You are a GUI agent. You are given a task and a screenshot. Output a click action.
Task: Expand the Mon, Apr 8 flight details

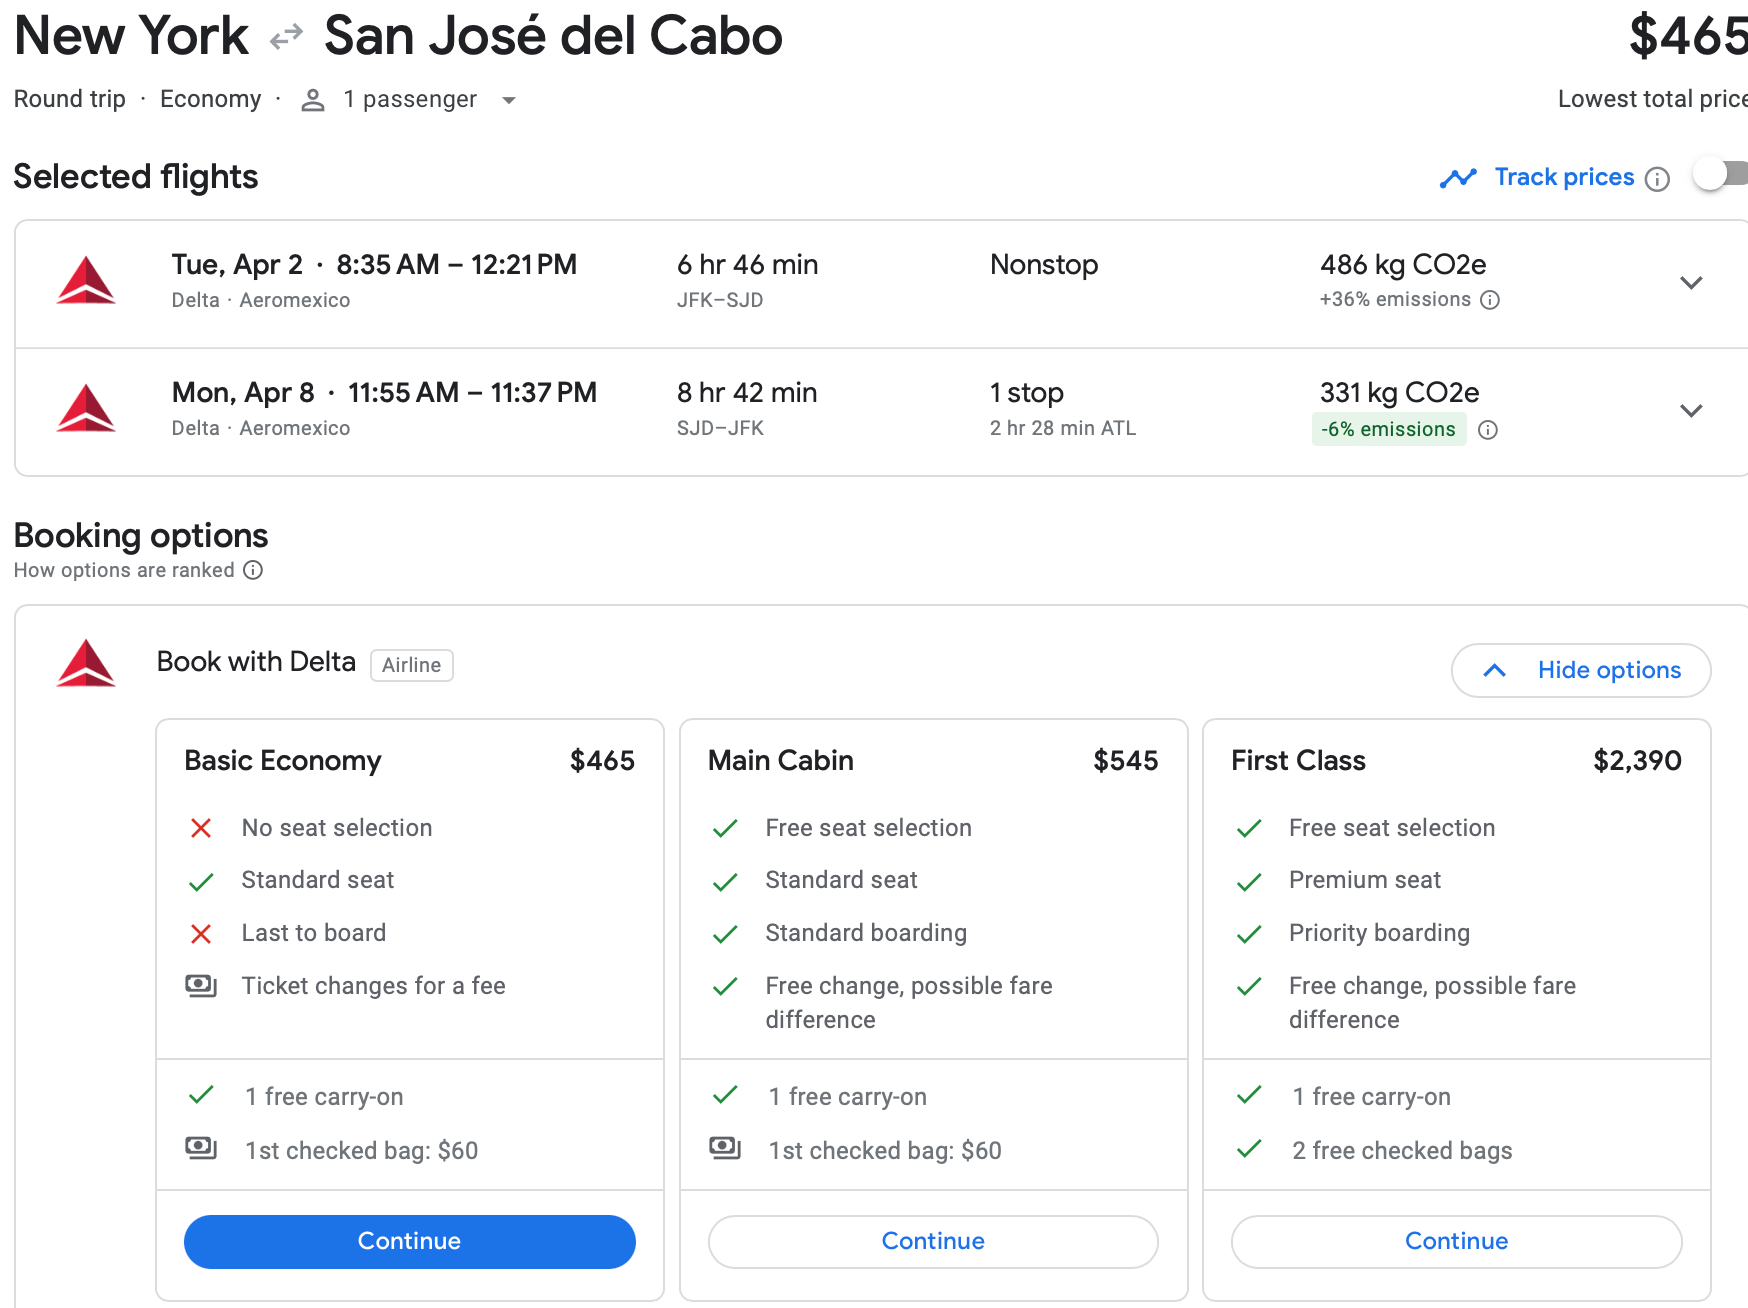click(1691, 411)
